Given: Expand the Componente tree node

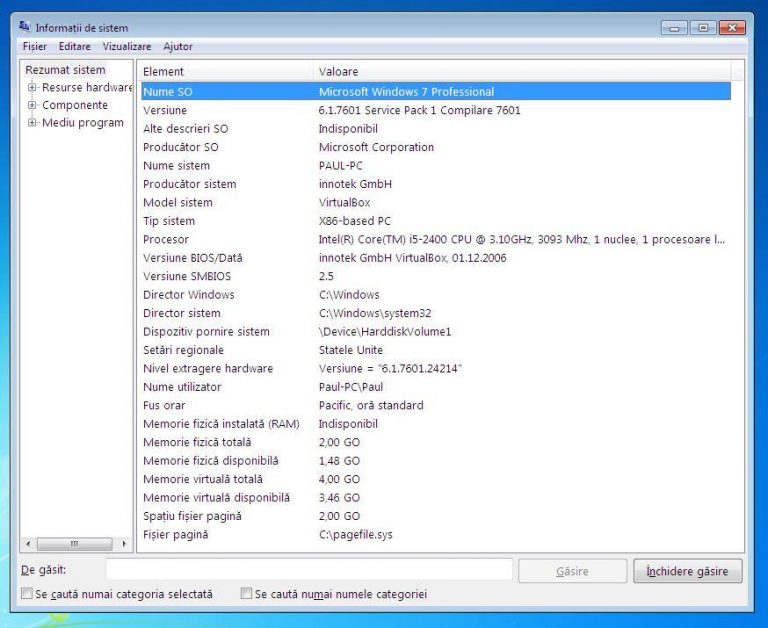Looking at the screenshot, I should (32, 105).
